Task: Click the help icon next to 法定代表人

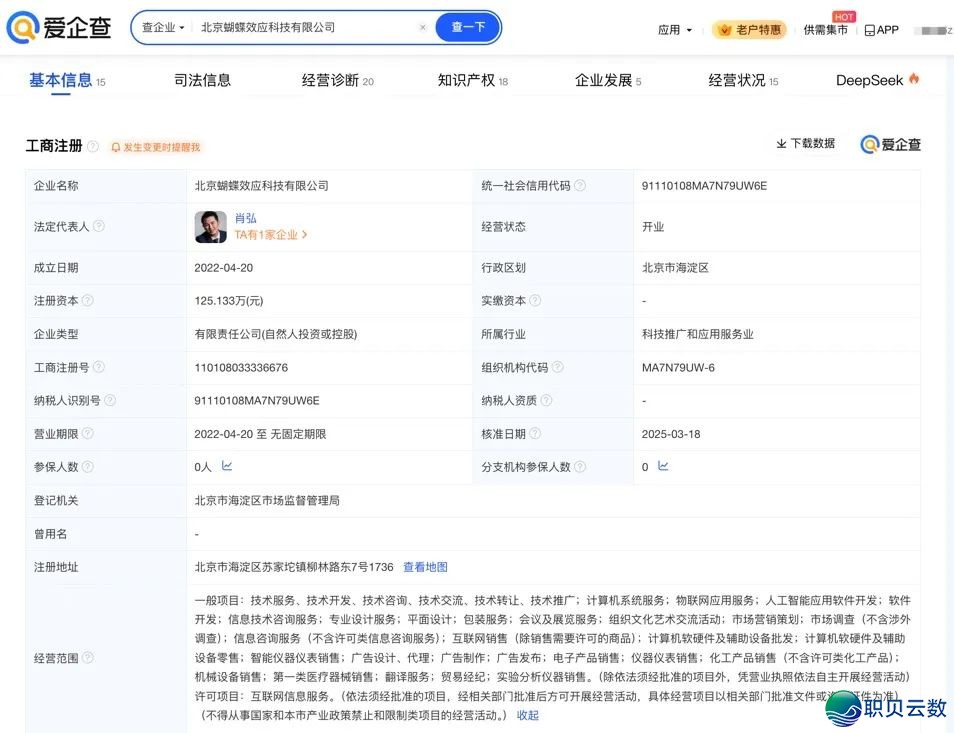Action: (x=99, y=226)
